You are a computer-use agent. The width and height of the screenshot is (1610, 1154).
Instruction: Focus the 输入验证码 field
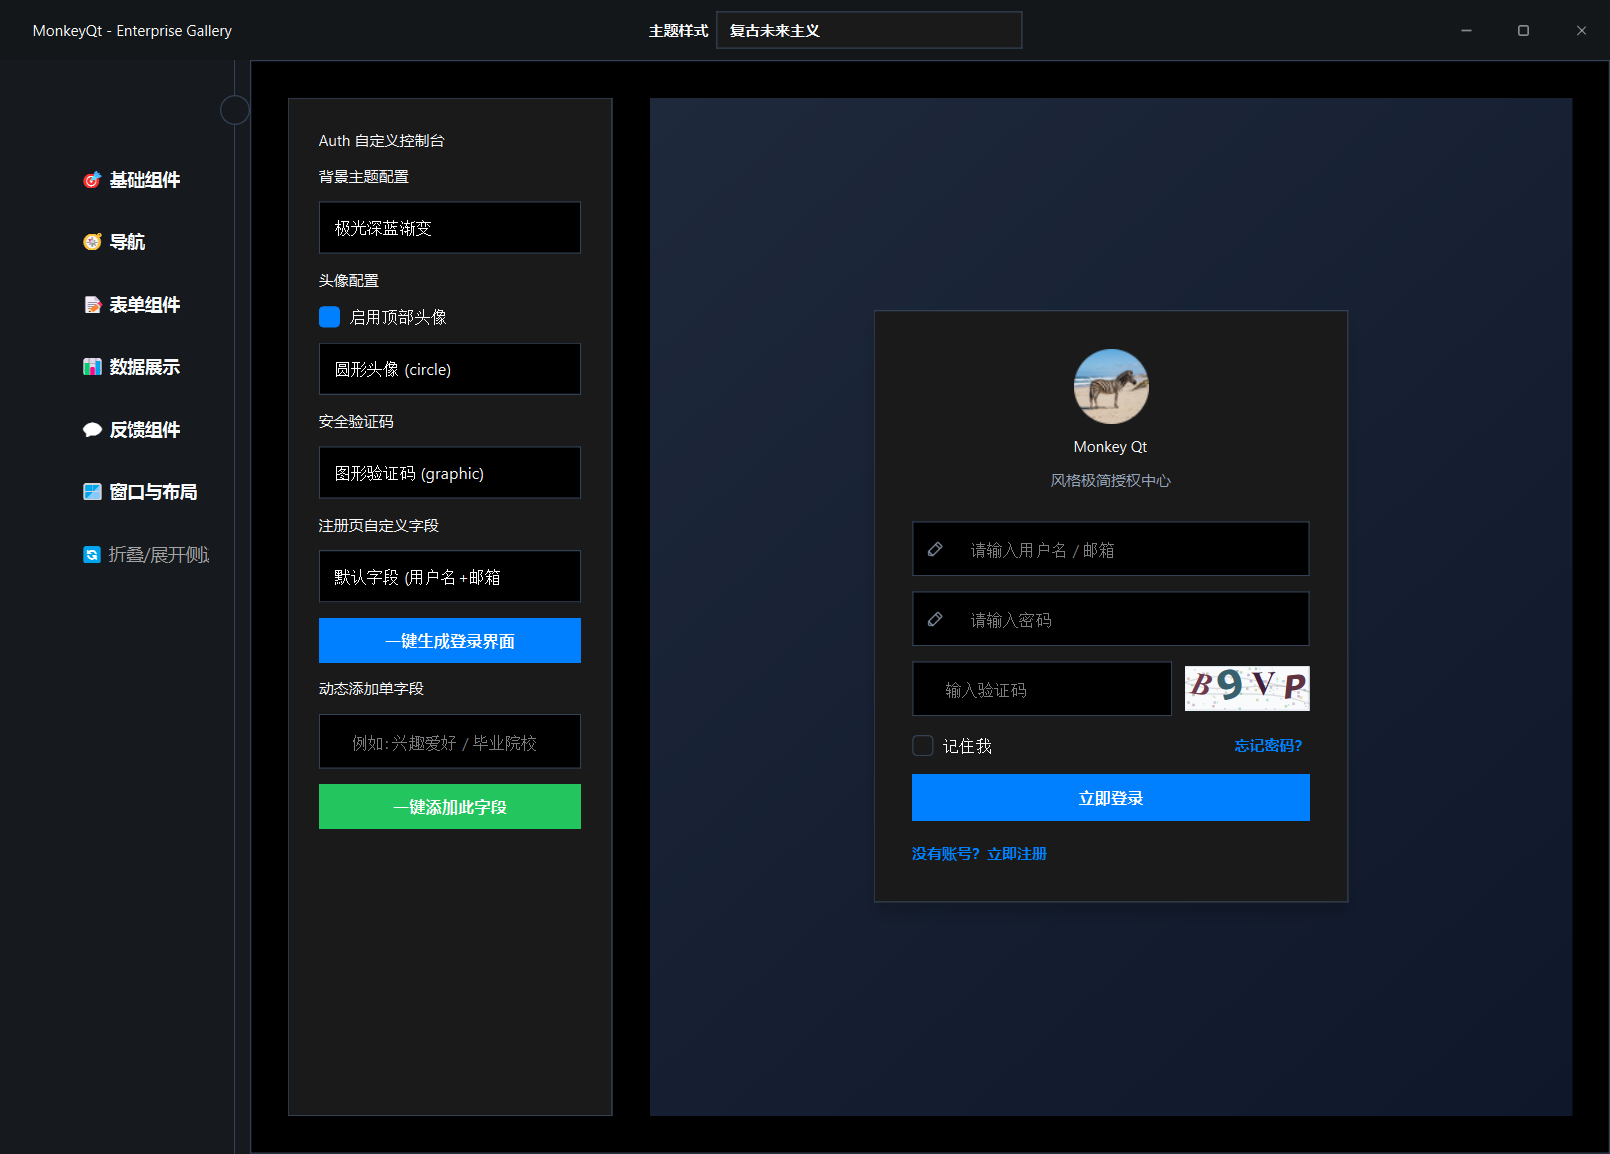1042,689
